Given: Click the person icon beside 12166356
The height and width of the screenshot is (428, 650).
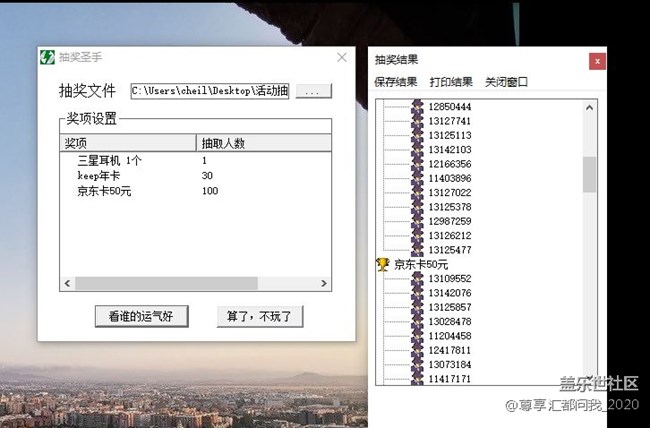Looking at the screenshot, I should pyautogui.click(x=417, y=164).
